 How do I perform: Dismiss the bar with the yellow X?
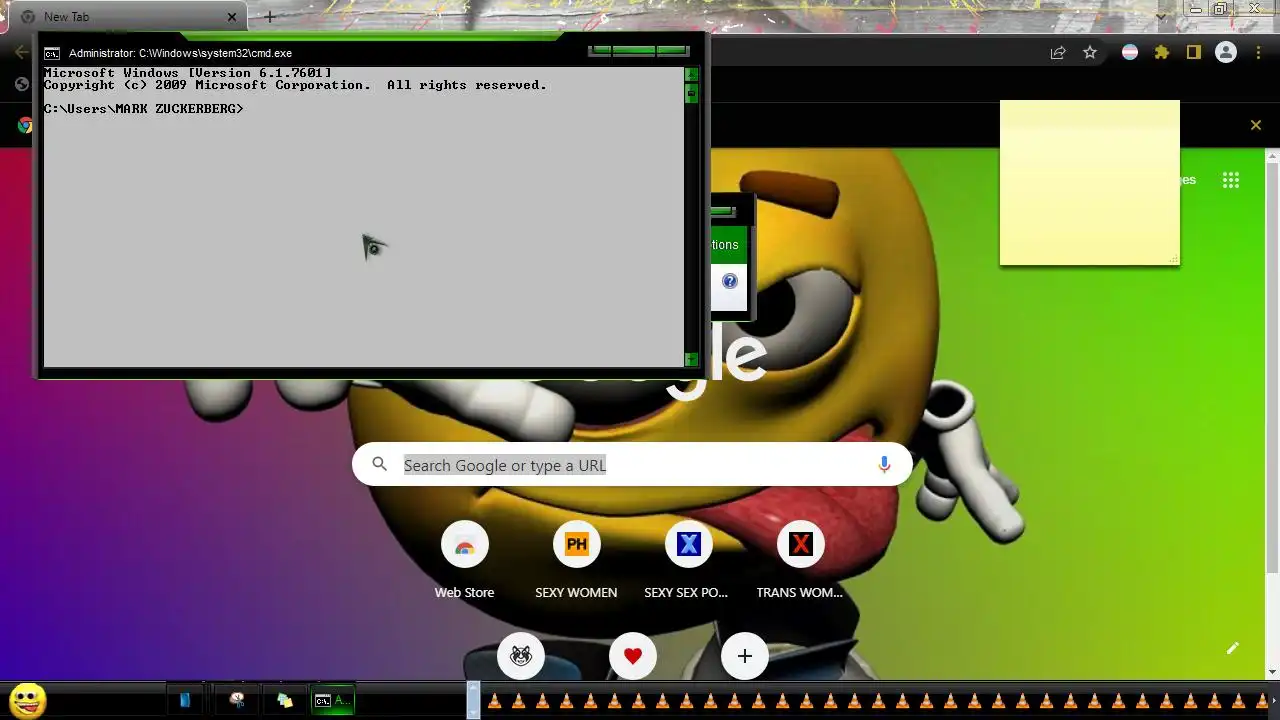pos(1256,125)
